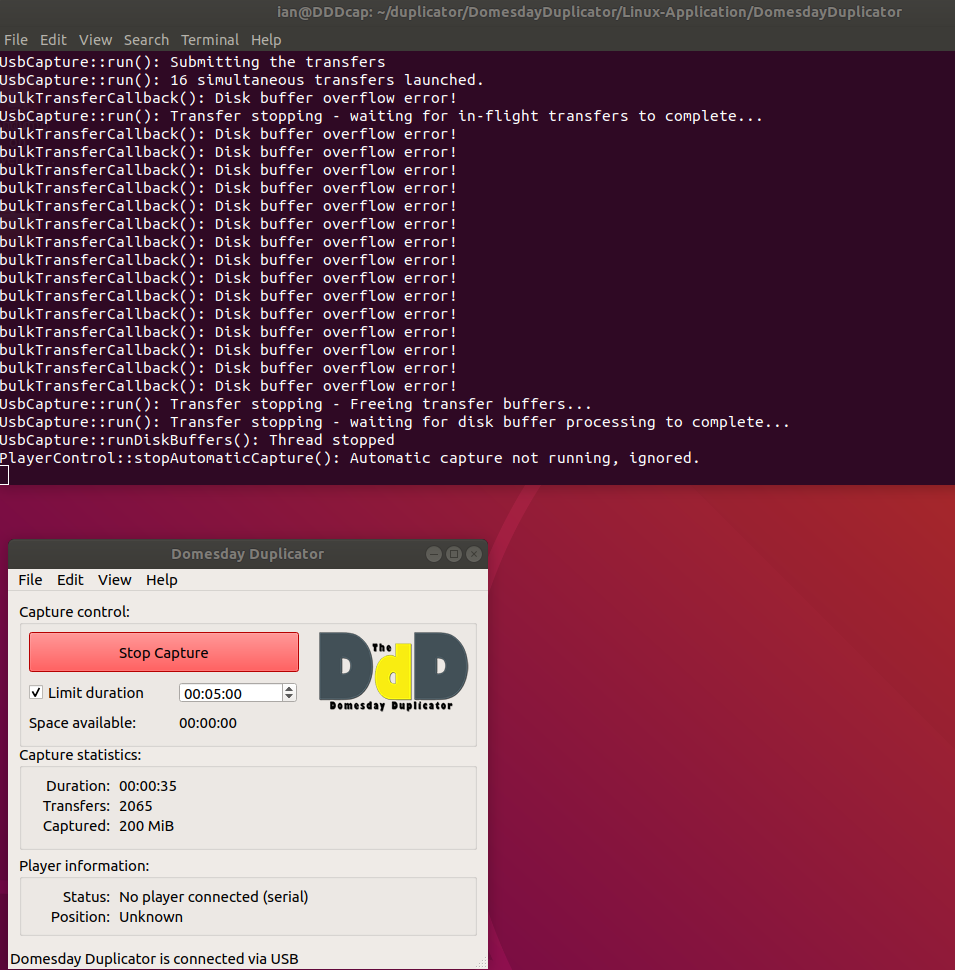Click the Stop Capture button
Viewport: 955px width, 970px height.
pyautogui.click(x=163, y=651)
